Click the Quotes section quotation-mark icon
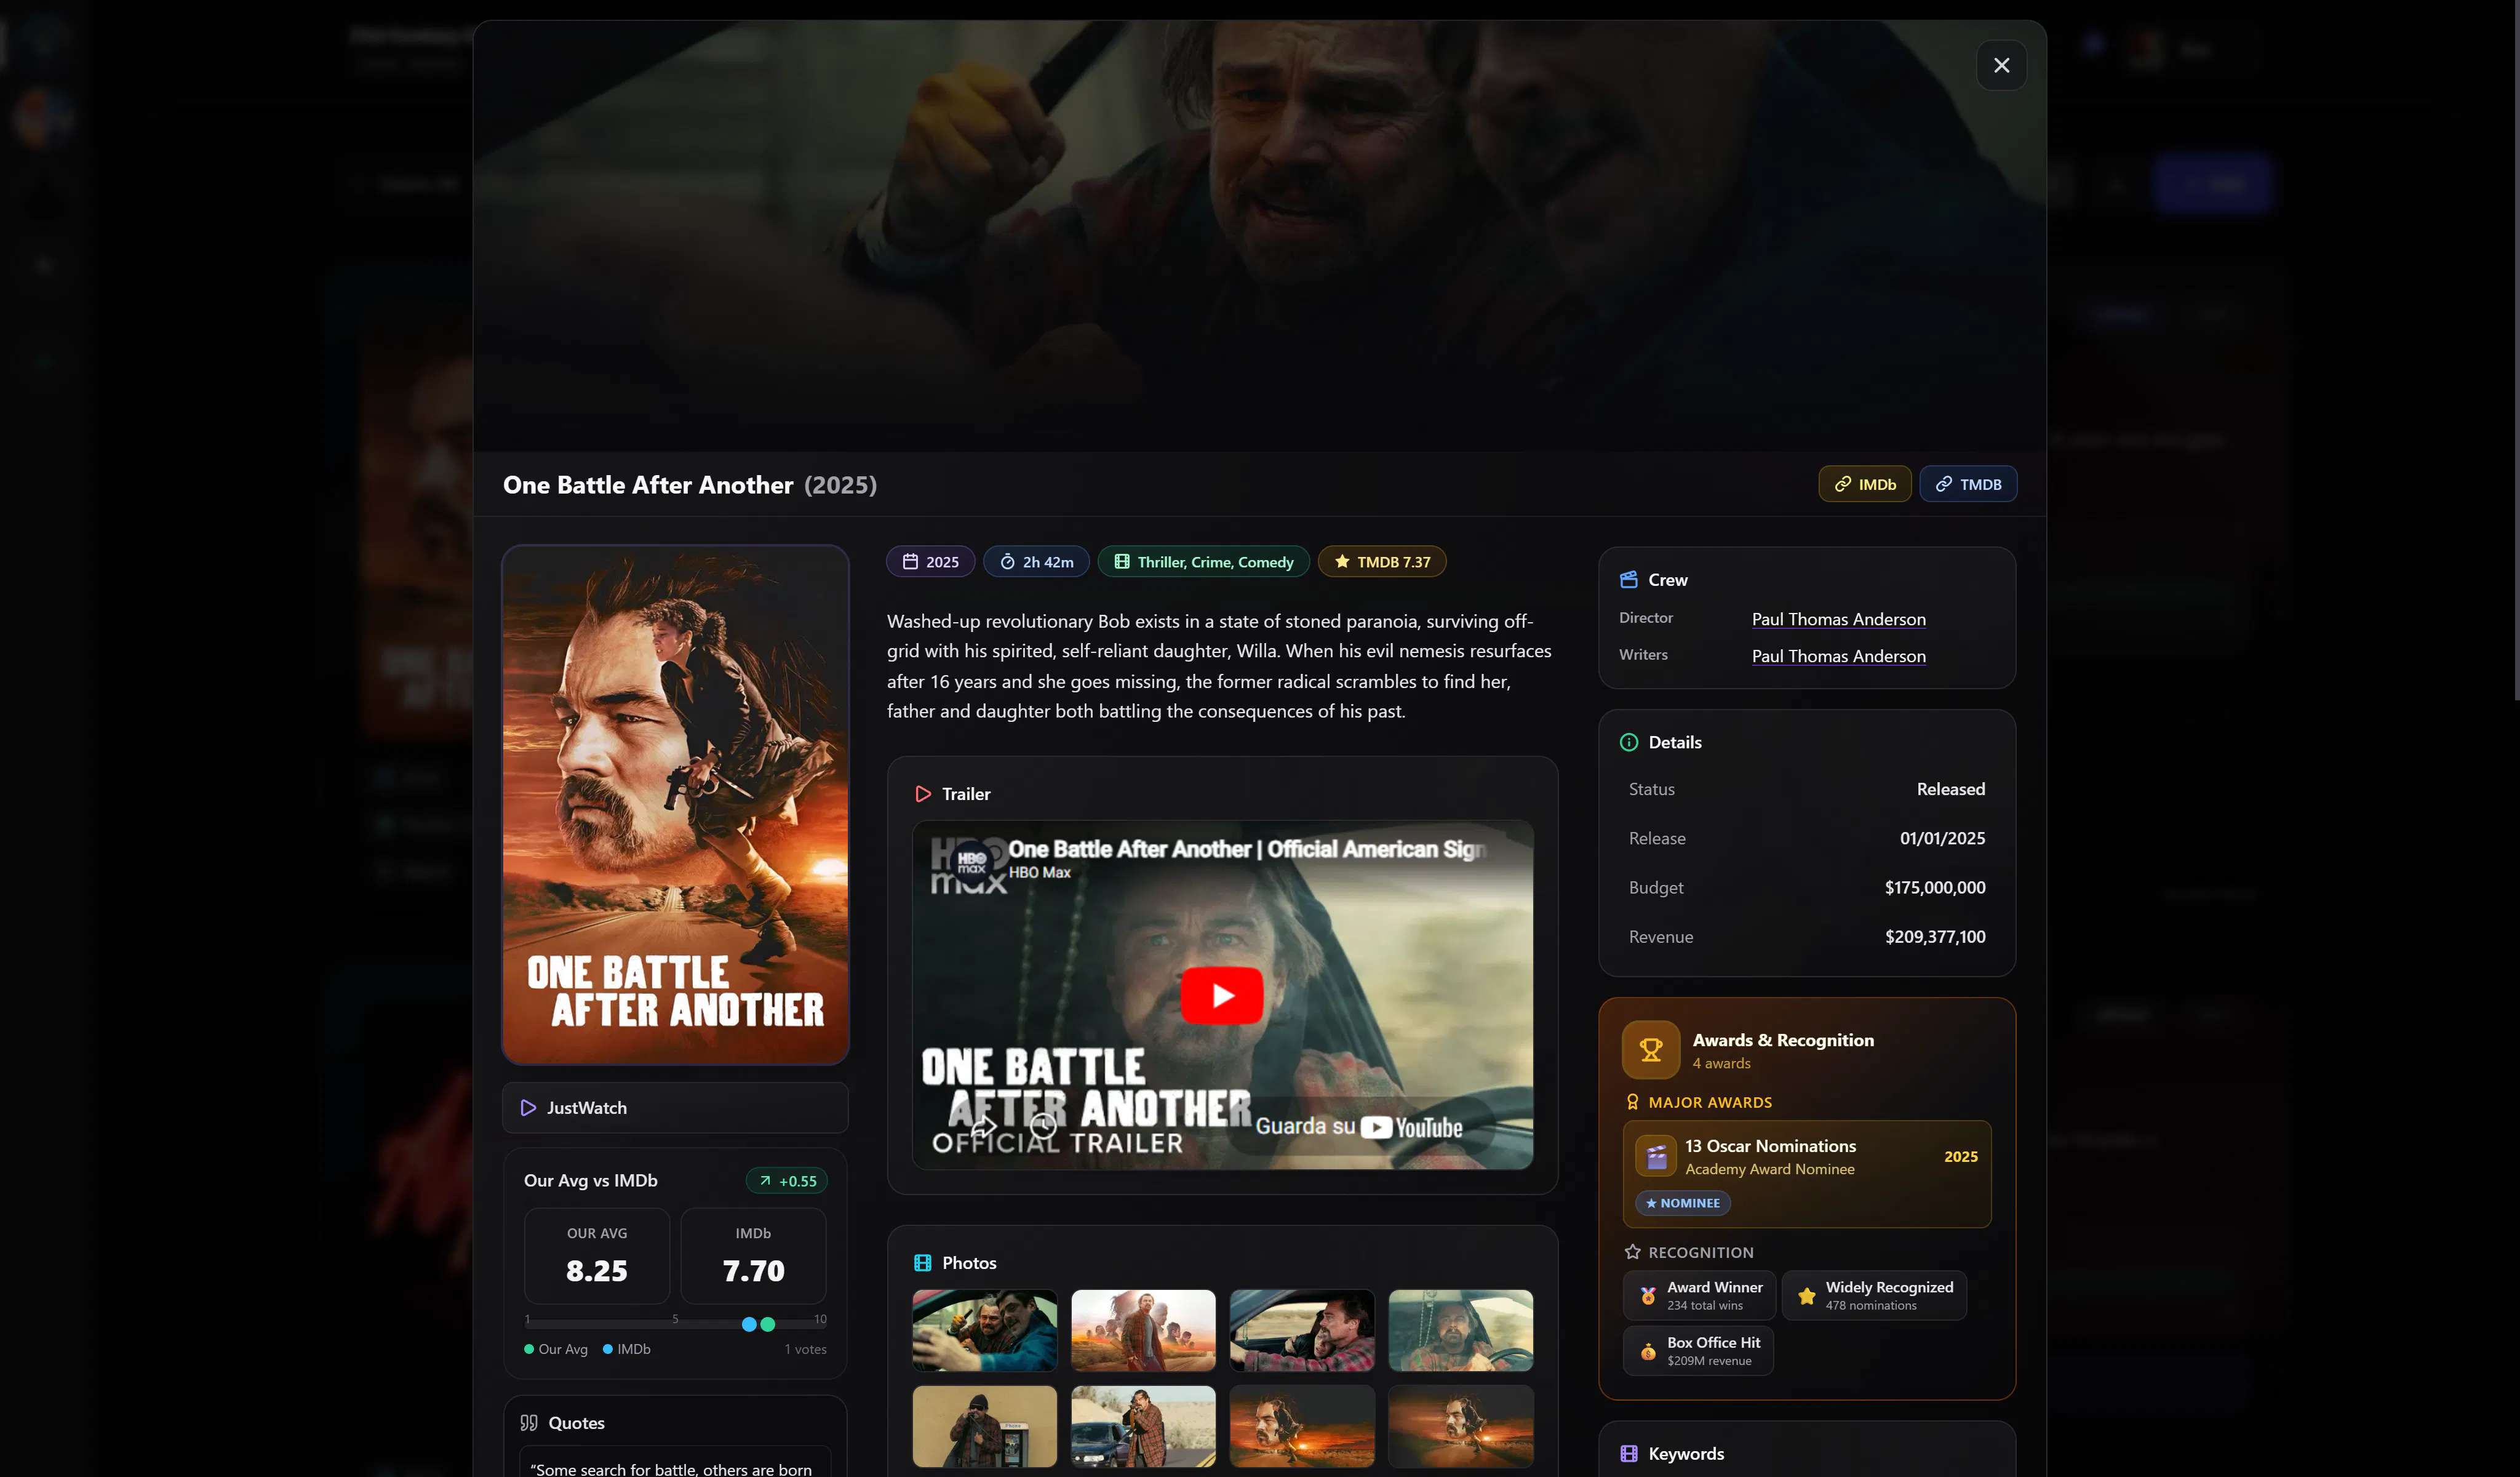The image size is (2520, 1477). tap(529, 1423)
